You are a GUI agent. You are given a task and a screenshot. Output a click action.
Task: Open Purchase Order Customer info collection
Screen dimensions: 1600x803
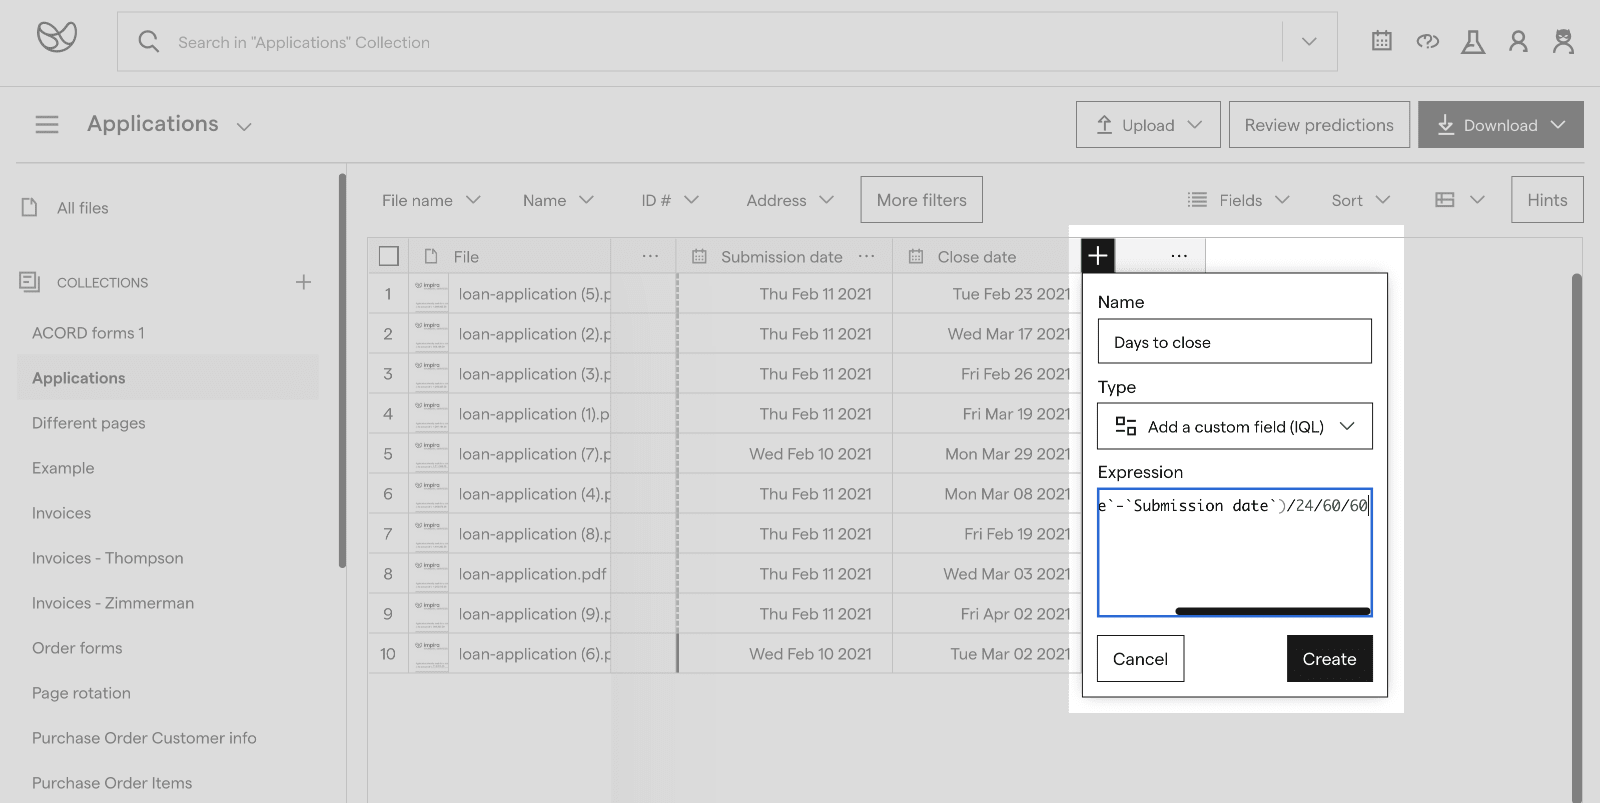tap(144, 738)
